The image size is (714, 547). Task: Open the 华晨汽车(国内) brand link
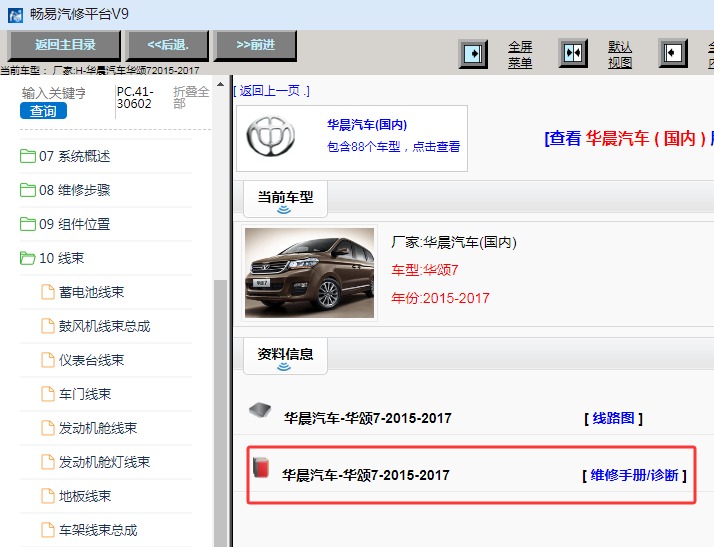click(x=367, y=124)
